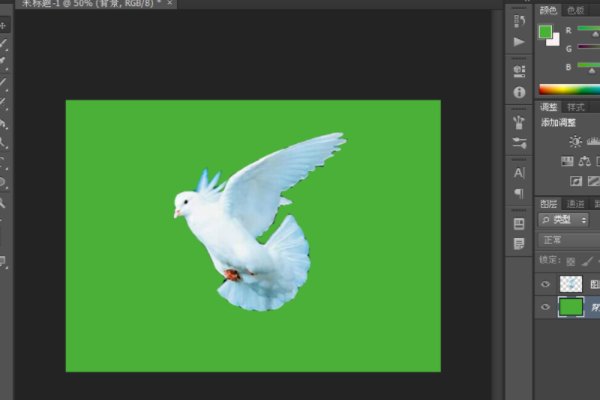Click the green foreground color swatch
Screen dimensions: 600x400
(545, 32)
